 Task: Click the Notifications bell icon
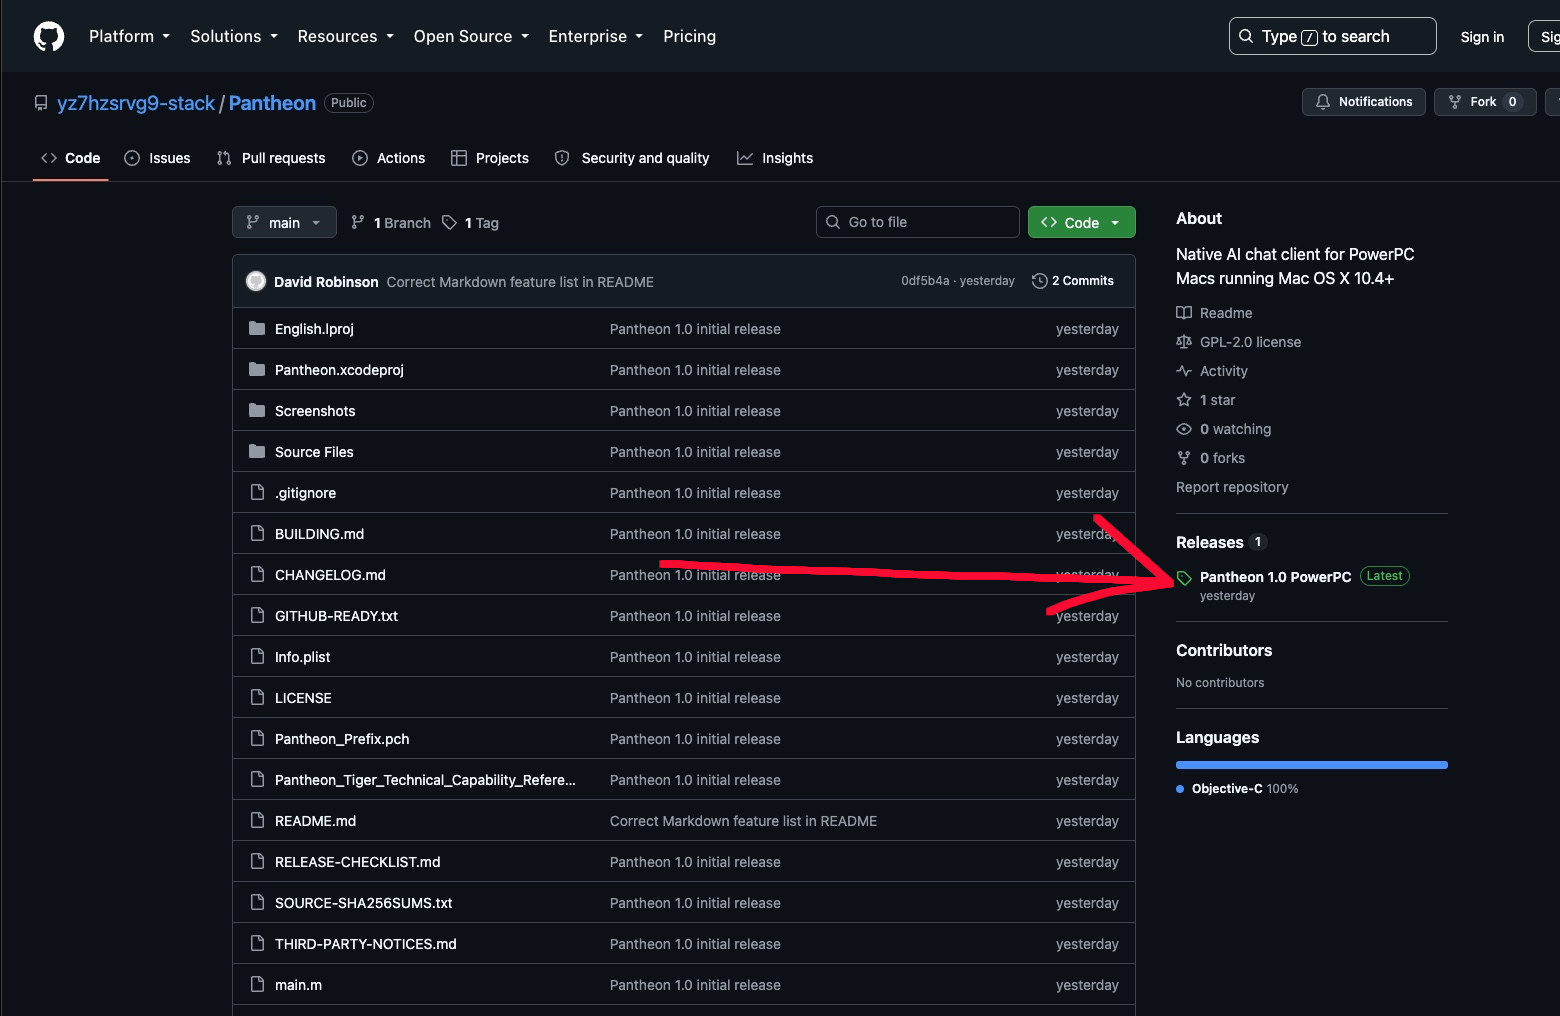[1323, 102]
